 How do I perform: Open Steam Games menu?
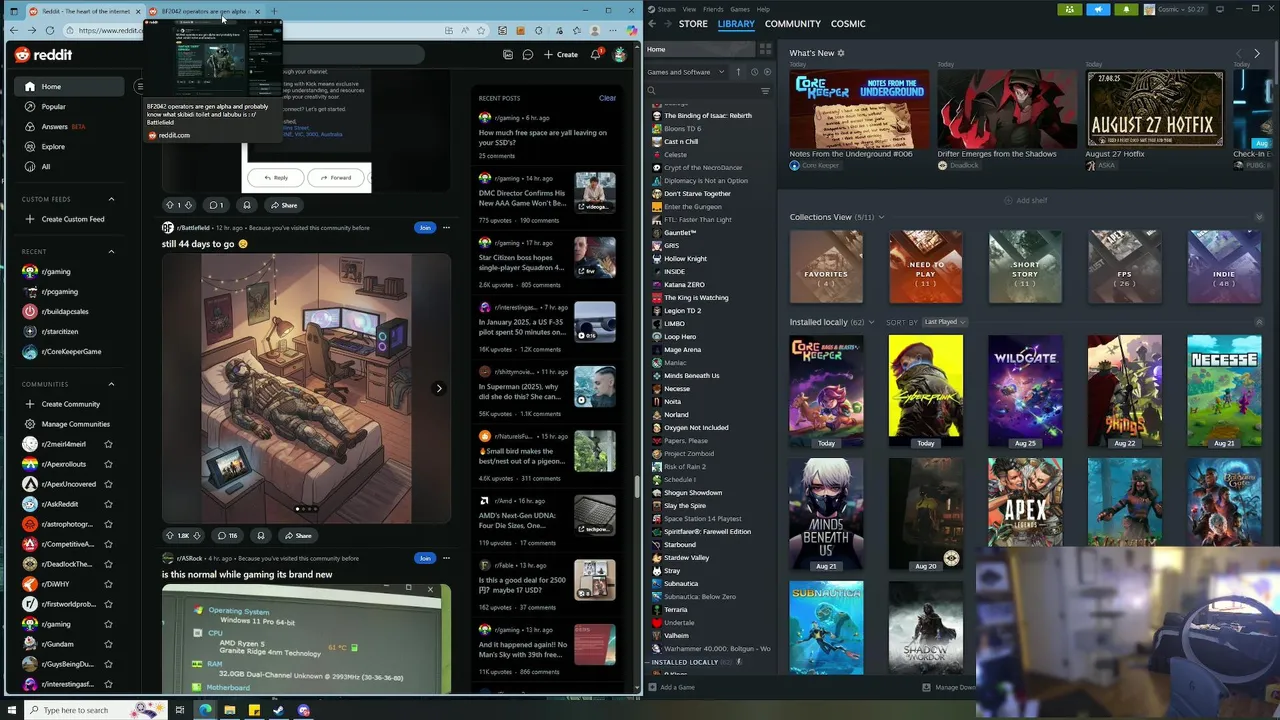740,9
